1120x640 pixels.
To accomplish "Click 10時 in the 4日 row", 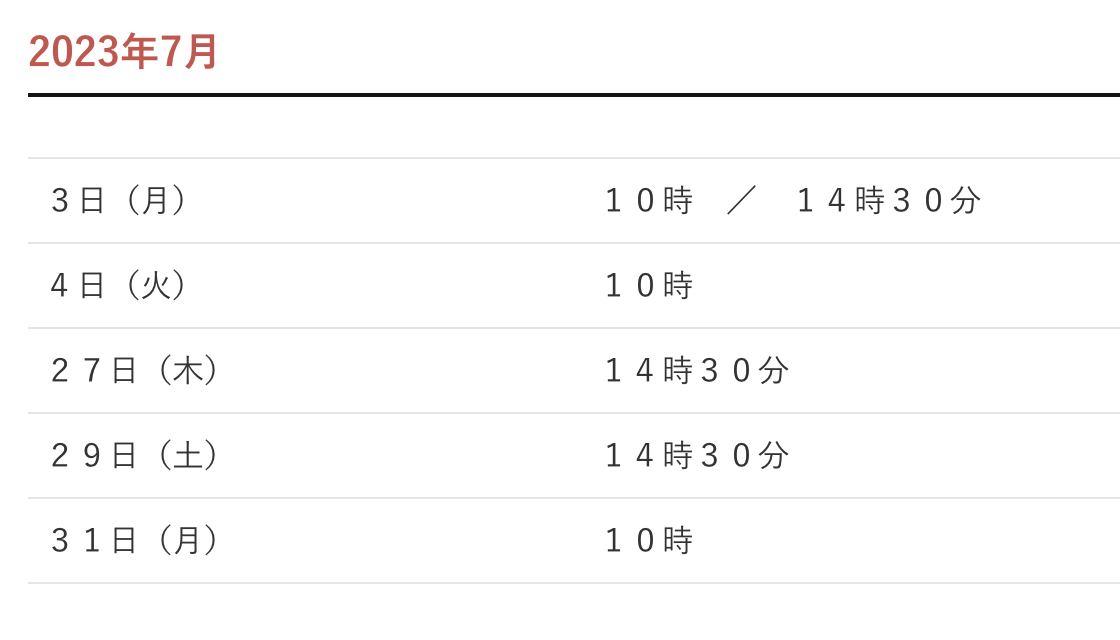I will [x=649, y=286].
